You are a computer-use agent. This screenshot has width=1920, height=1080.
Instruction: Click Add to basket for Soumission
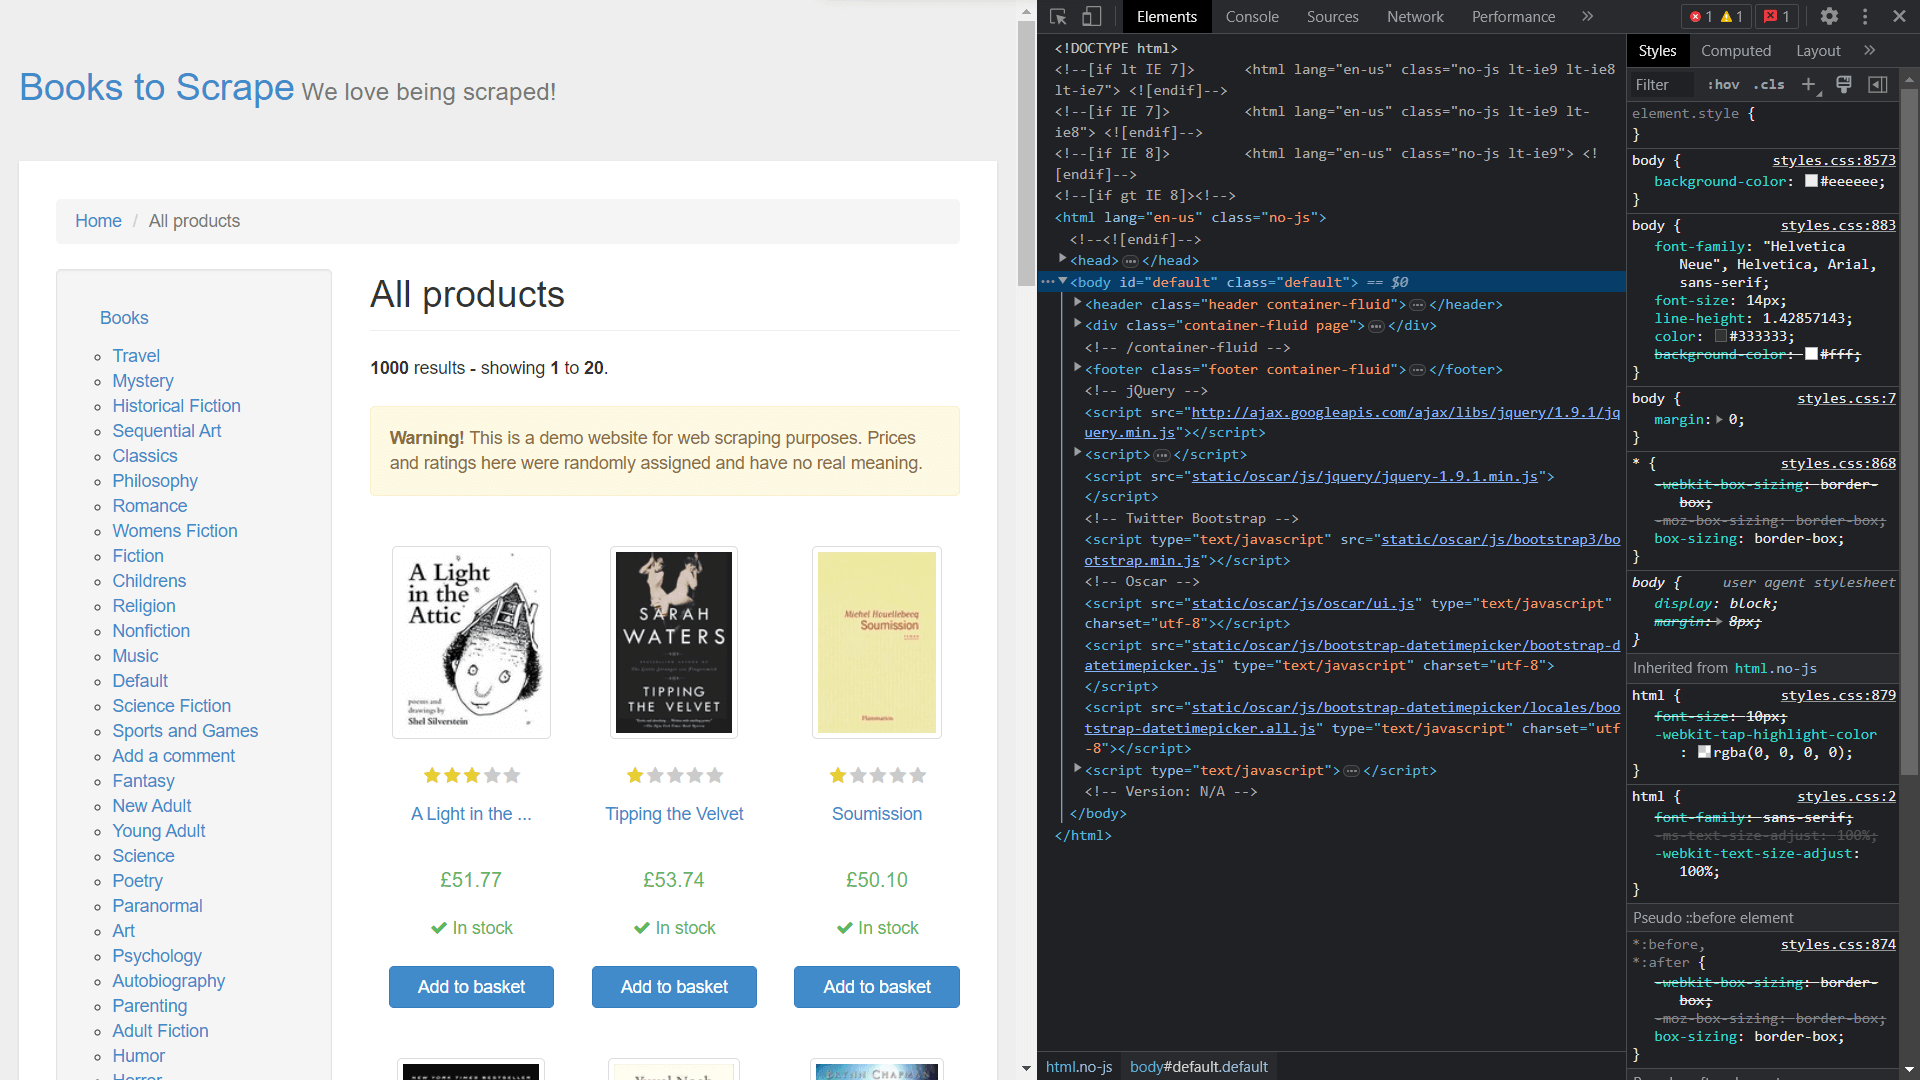coord(876,987)
